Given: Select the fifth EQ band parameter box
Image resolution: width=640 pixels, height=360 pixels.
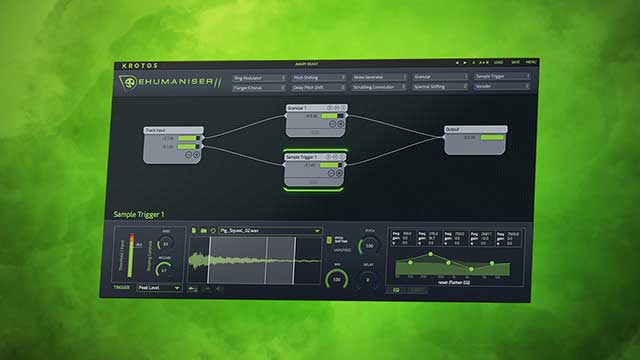Looking at the screenshot, I should (508, 238).
